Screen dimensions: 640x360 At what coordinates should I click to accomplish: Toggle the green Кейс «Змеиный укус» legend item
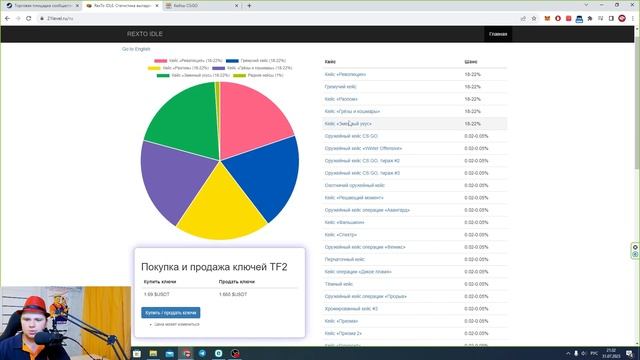pos(193,75)
